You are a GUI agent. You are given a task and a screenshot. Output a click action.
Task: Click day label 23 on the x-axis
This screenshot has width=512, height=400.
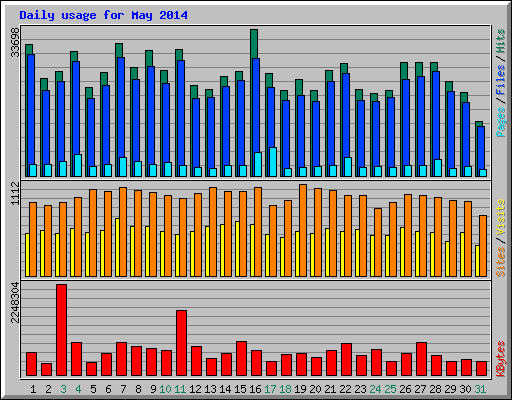pyautogui.click(x=360, y=389)
